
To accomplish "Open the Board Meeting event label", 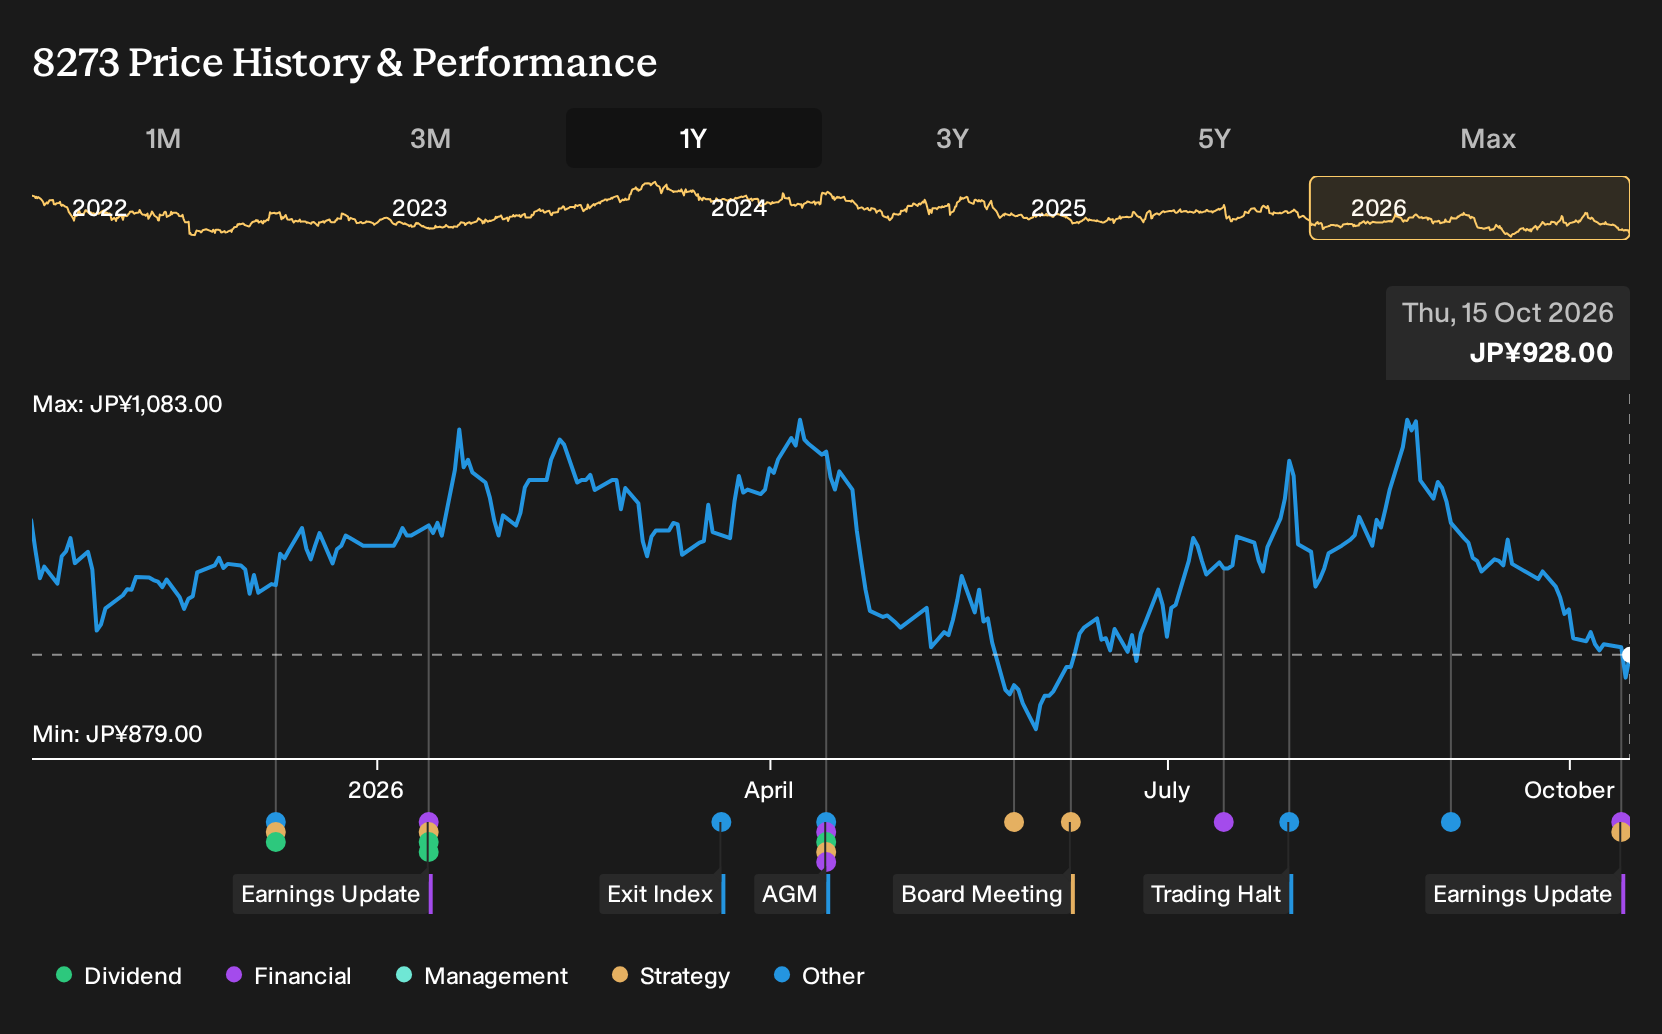I will [x=982, y=894].
